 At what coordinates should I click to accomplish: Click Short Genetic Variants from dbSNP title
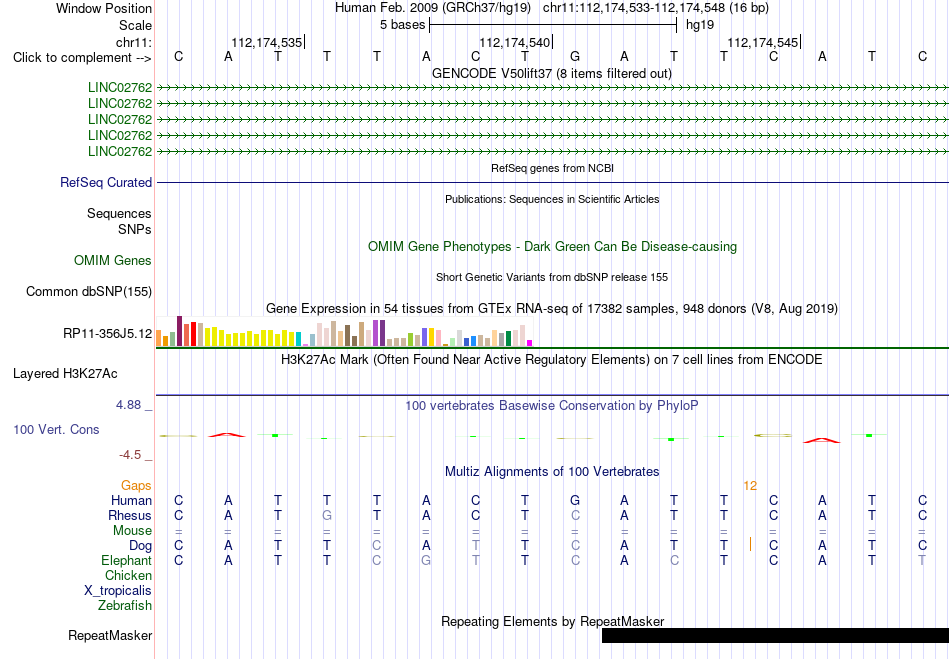[551, 277]
